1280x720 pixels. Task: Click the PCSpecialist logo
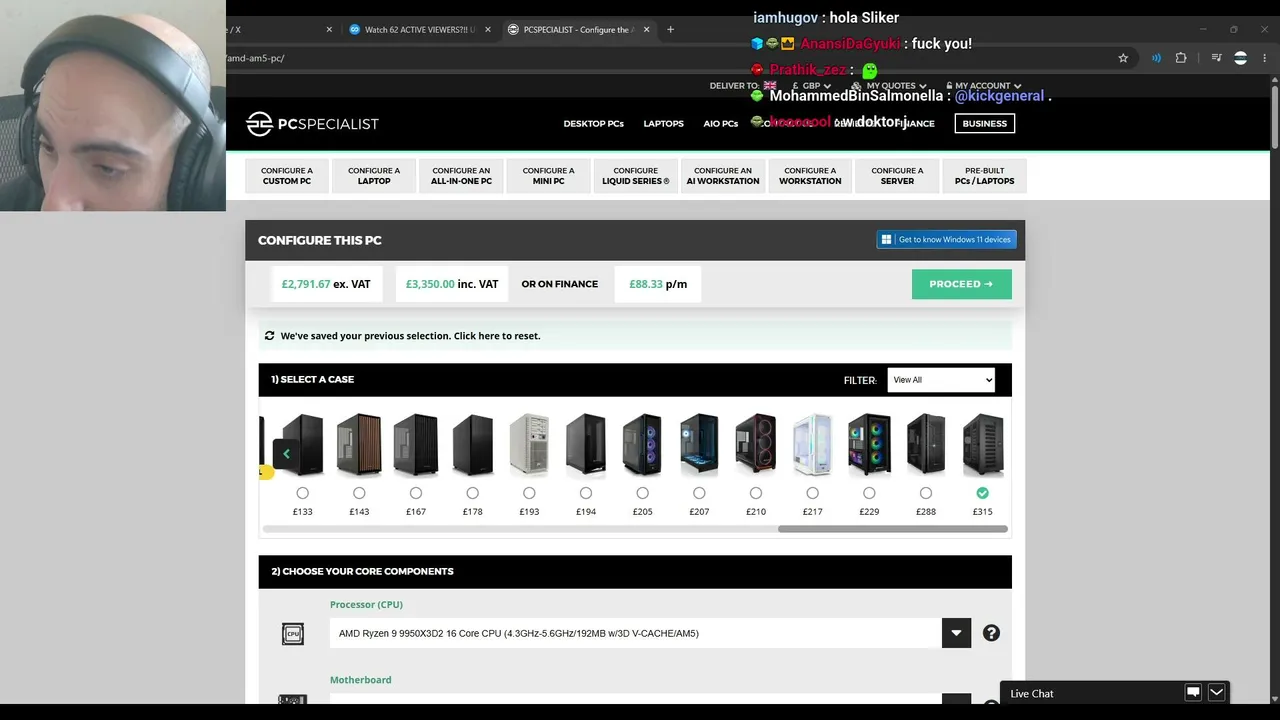[312, 123]
